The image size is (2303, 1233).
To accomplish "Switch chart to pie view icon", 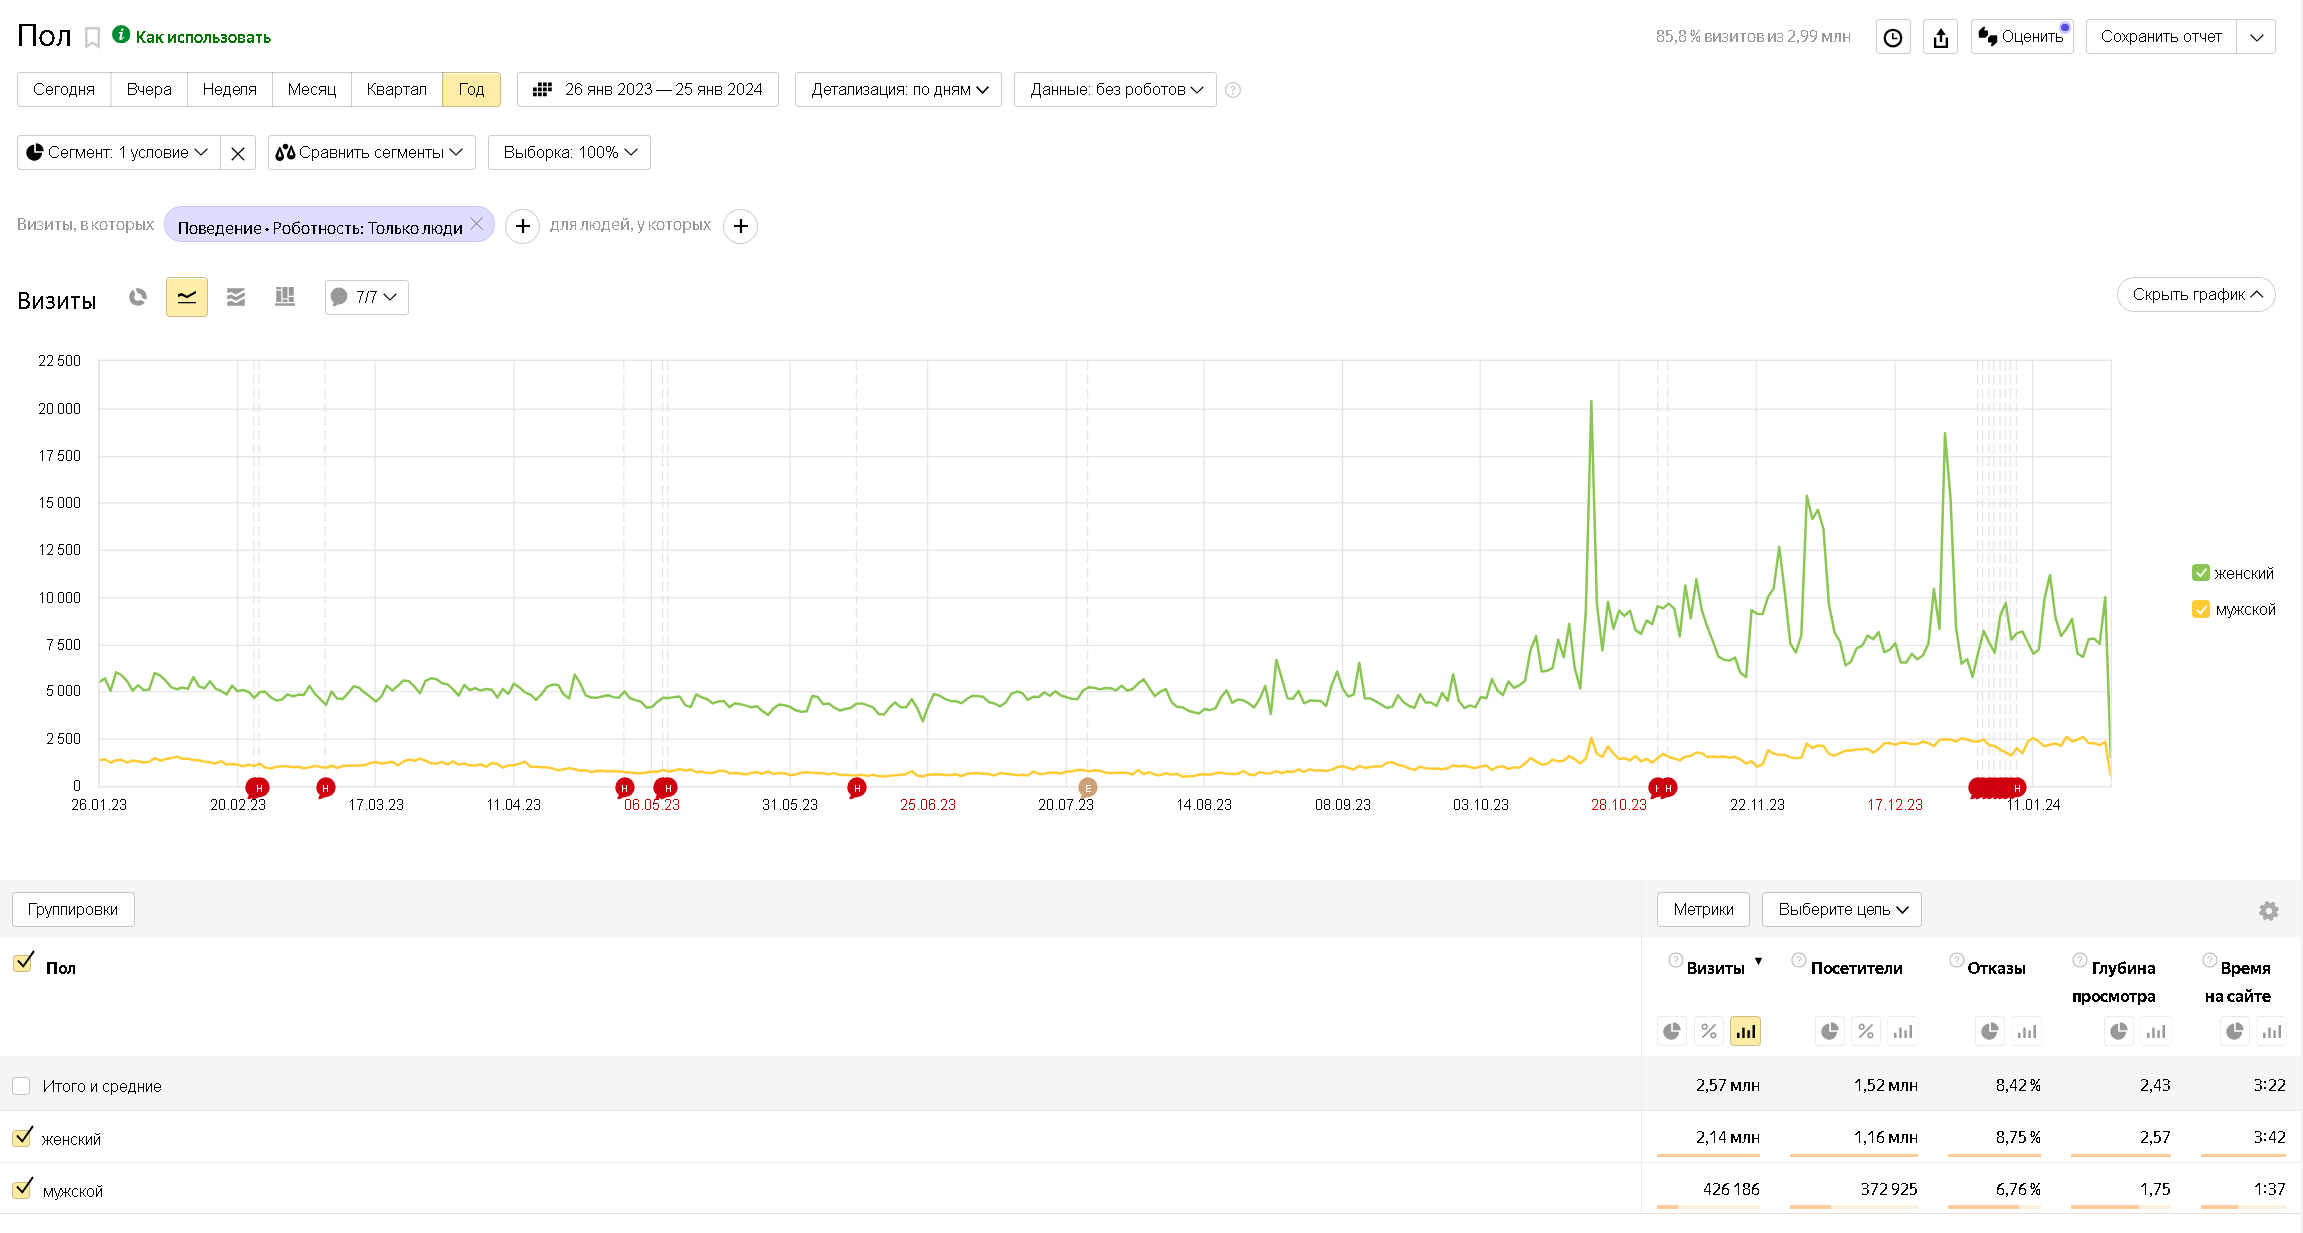I will pyautogui.click(x=138, y=297).
